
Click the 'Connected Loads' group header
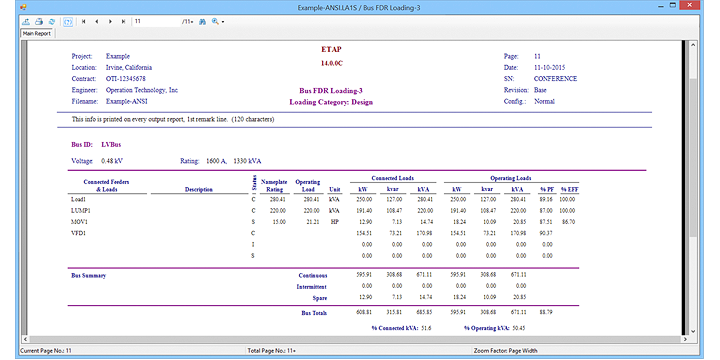(x=393, y=178)
